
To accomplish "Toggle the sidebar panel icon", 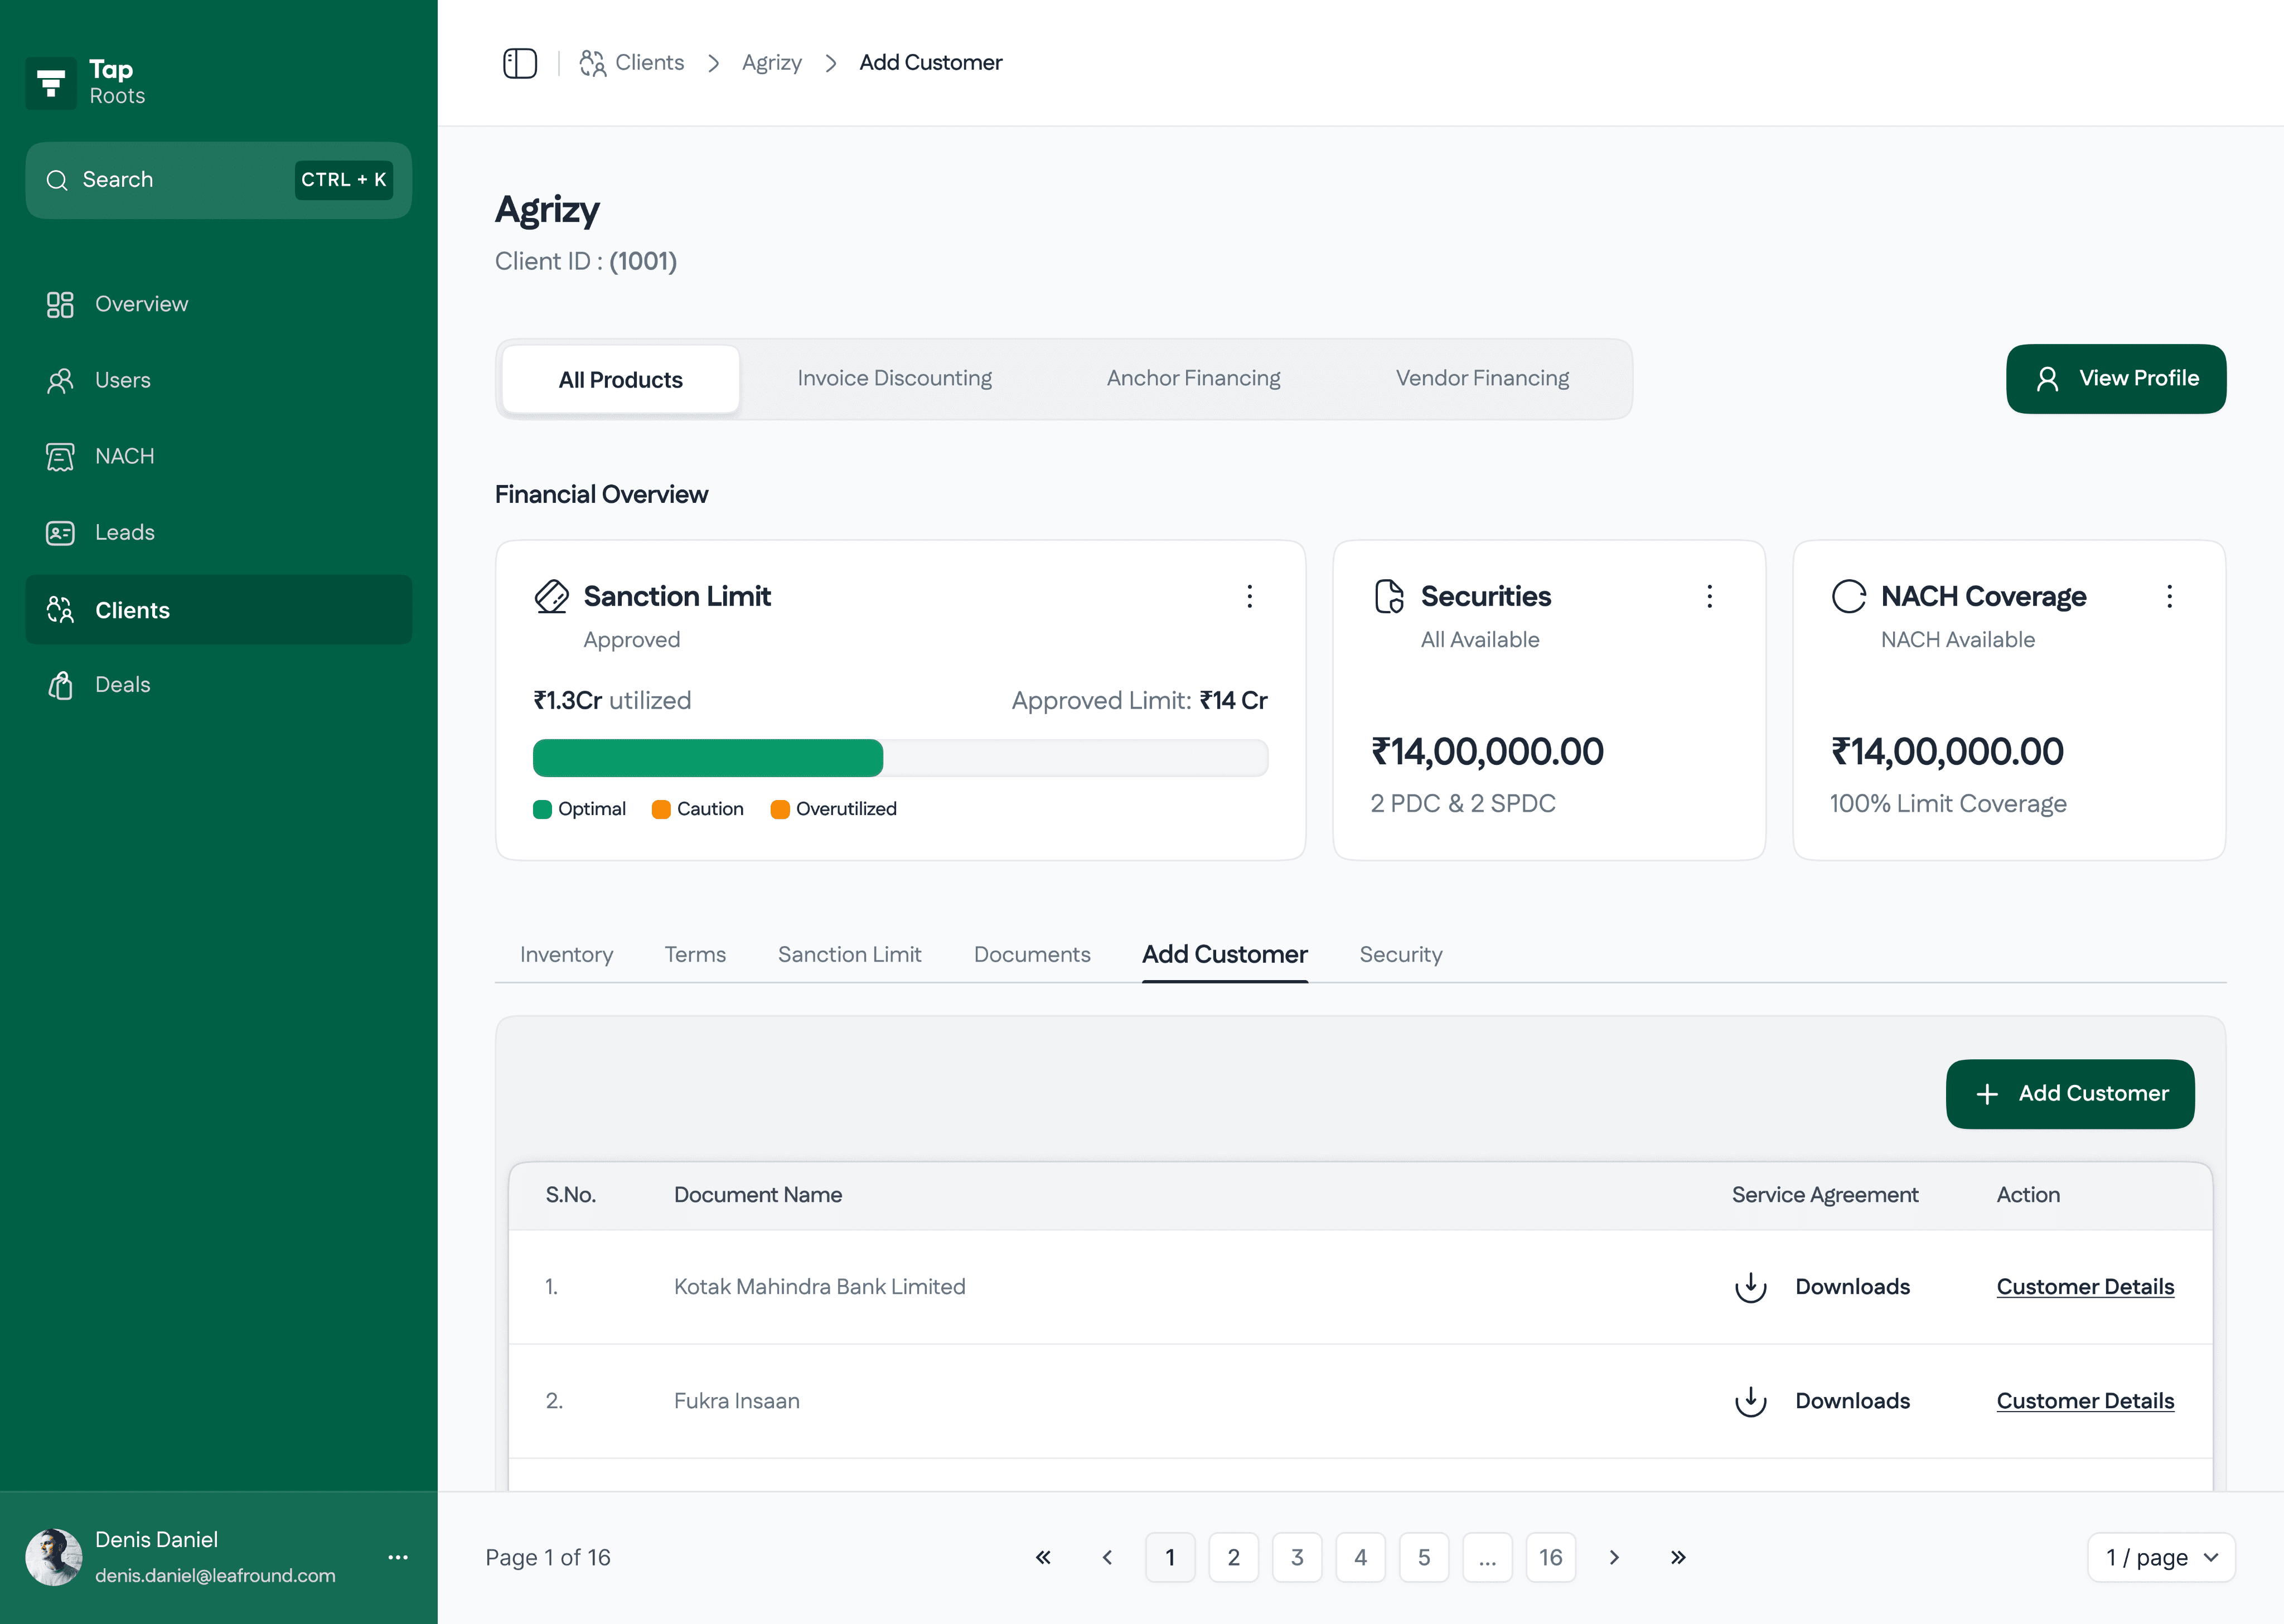I will (x=519, y=63).
